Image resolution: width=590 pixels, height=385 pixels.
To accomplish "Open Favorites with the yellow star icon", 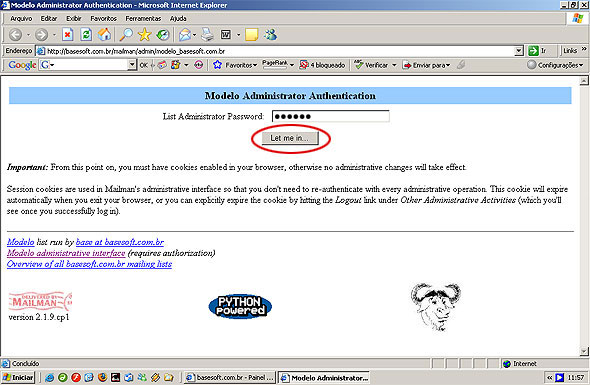I will coord(144,35).
